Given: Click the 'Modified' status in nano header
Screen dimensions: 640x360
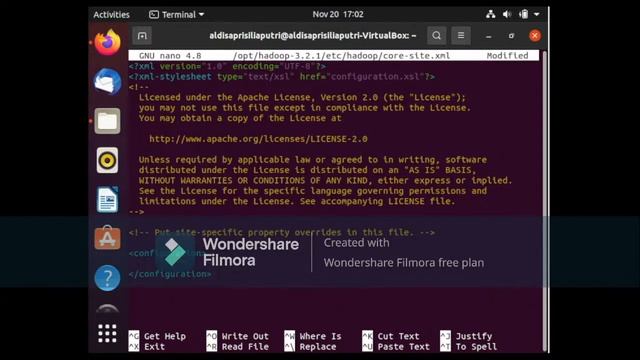Looking at the screenshot, I should point(507,56).
